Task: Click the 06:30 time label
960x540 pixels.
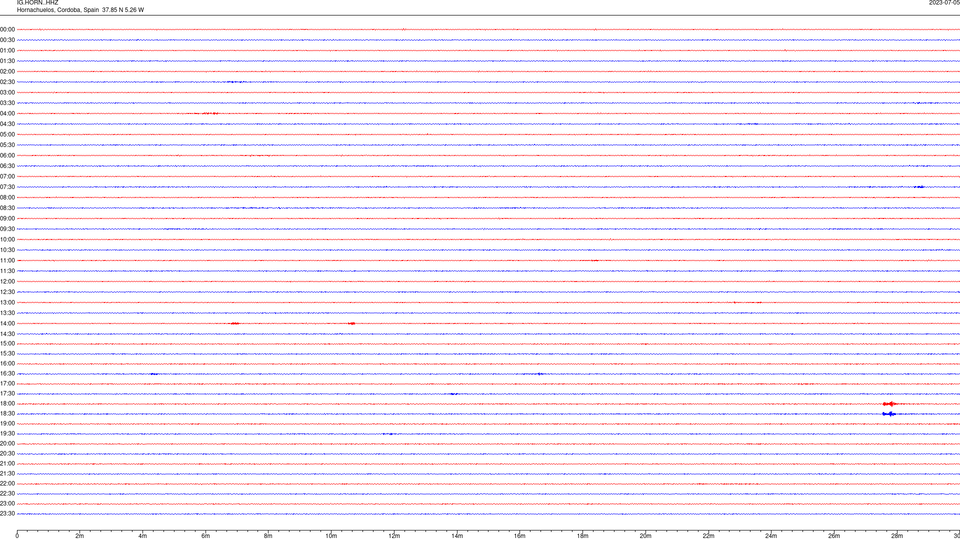Action: [7, 166]
